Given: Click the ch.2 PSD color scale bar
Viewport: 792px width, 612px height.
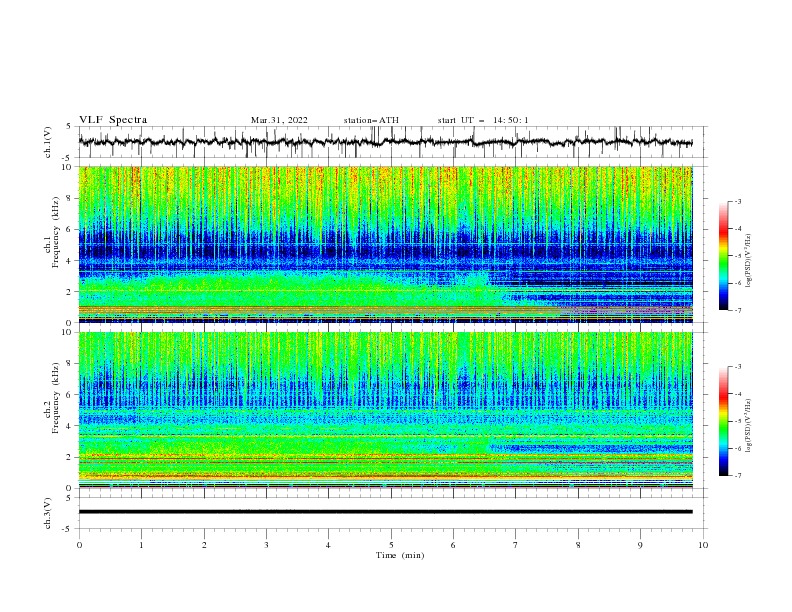Looking at the screenshot, I should (723, 421).
